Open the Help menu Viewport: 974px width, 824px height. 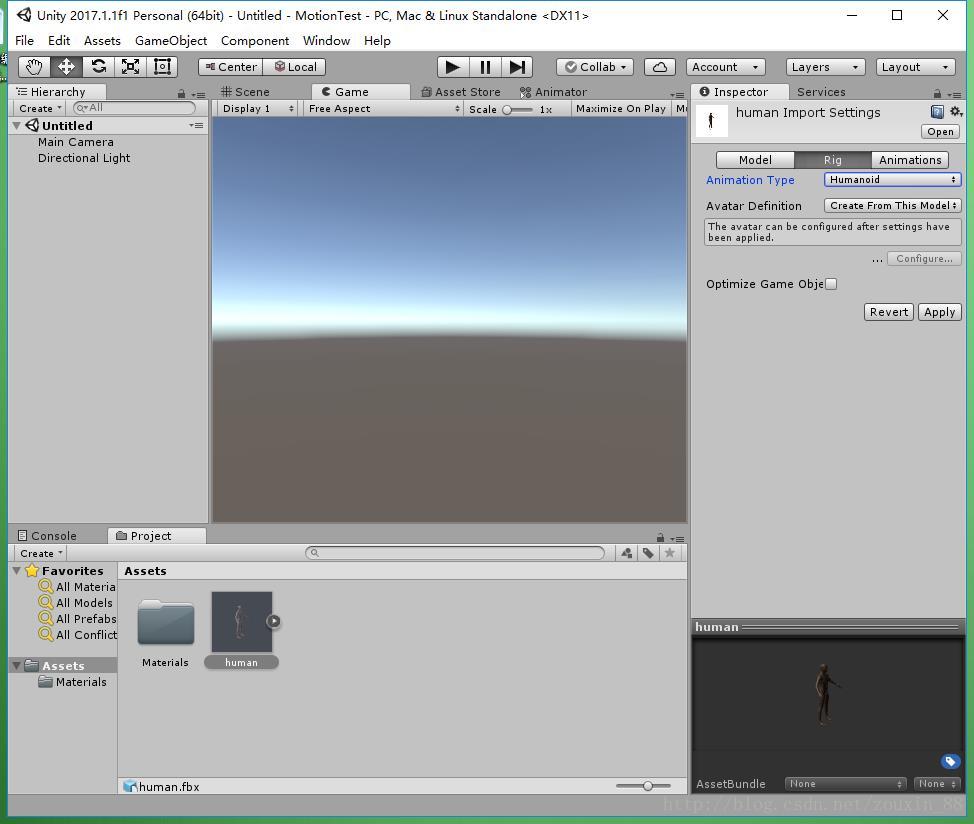coord(377,41)
